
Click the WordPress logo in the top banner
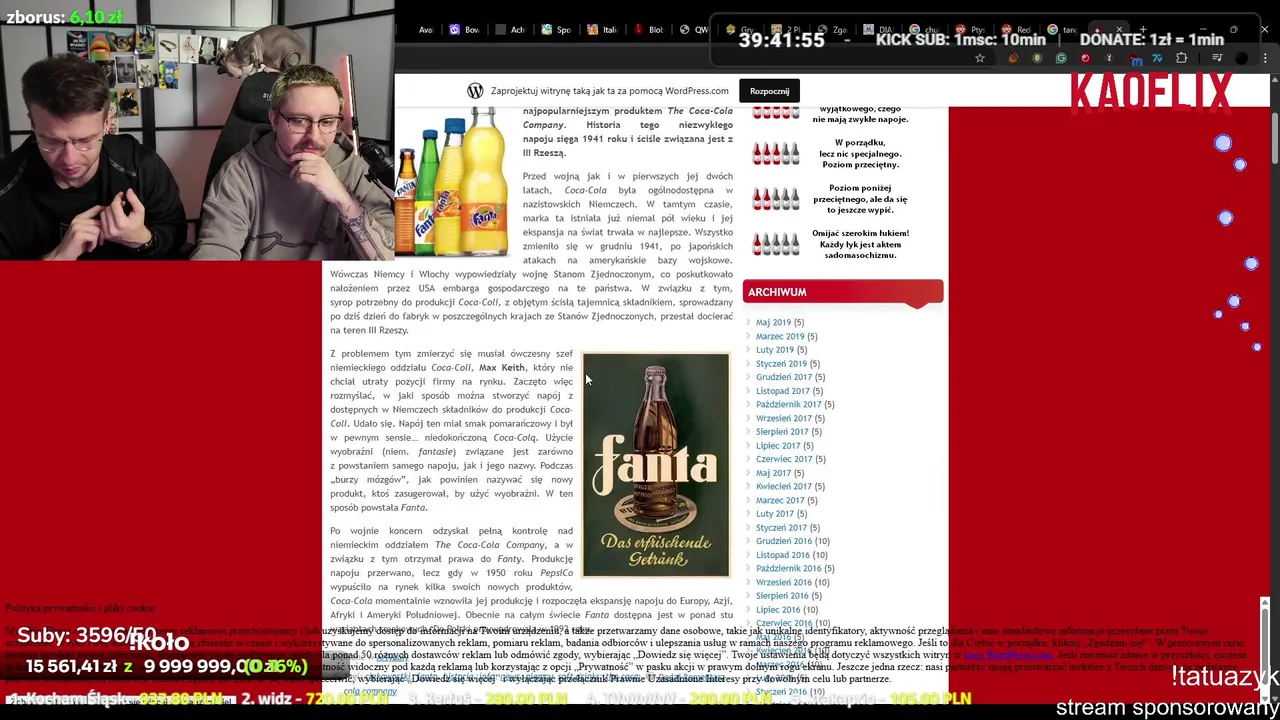tap(475, 91)
